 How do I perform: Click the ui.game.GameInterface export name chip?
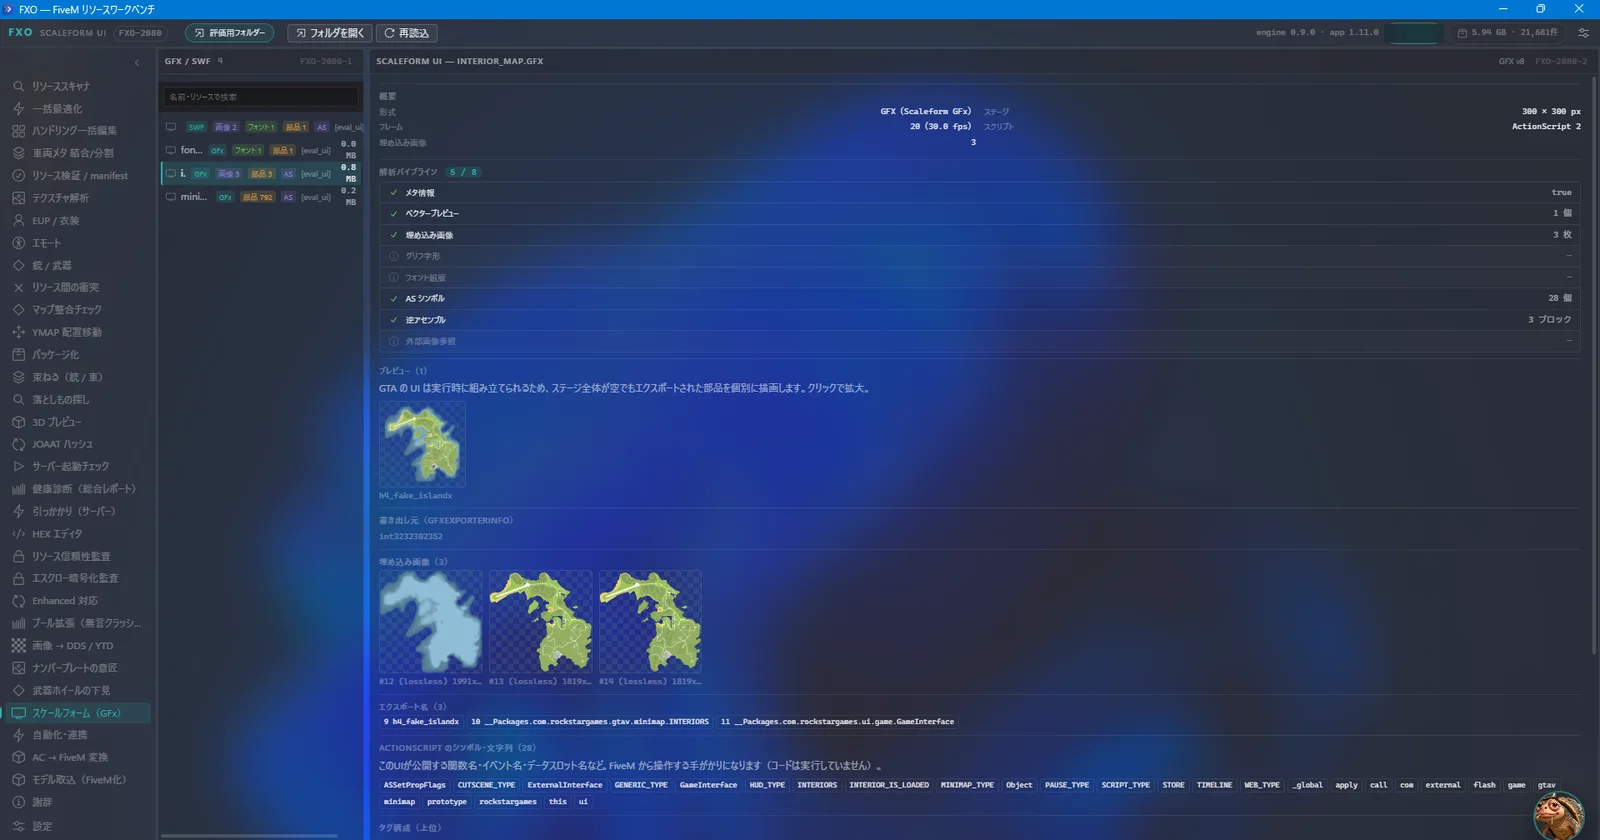(837, 722)
